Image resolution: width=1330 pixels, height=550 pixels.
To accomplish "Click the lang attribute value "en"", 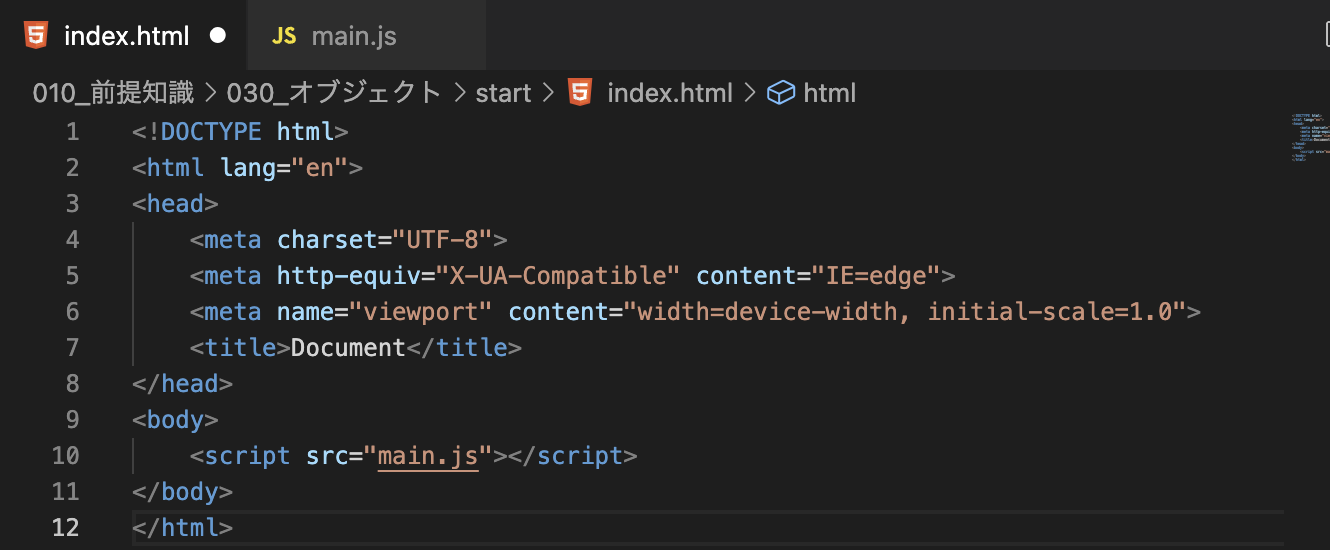I will tap(320, 168).
